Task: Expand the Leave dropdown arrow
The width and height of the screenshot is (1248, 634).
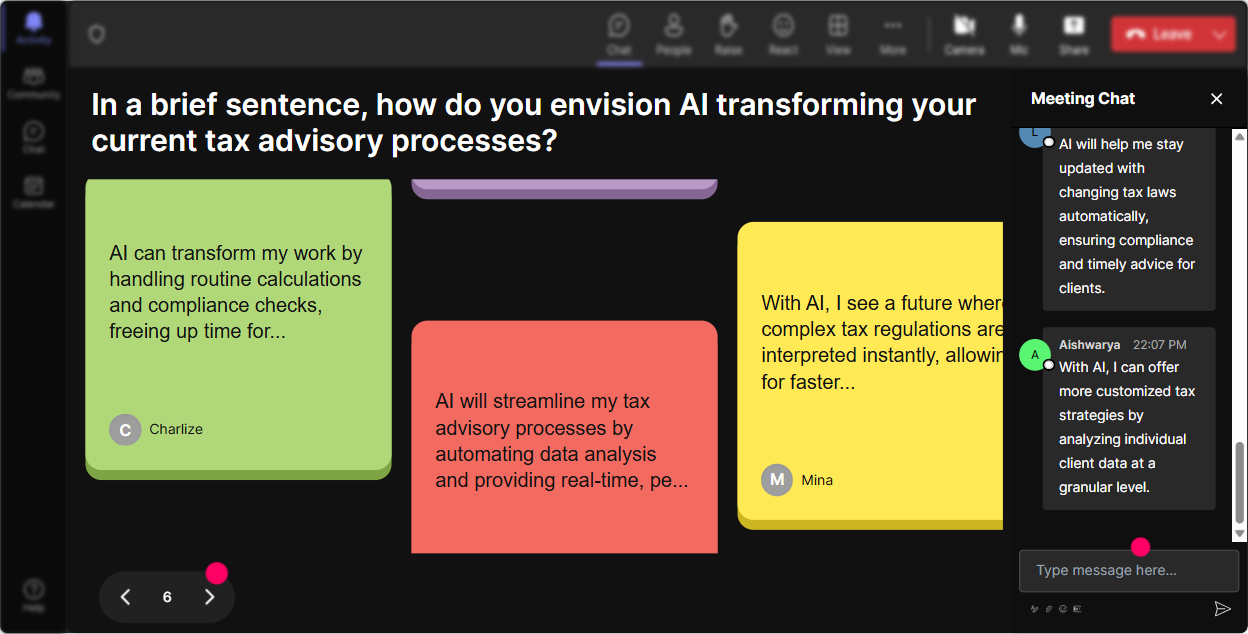Action: click(x=1220, y=34)
